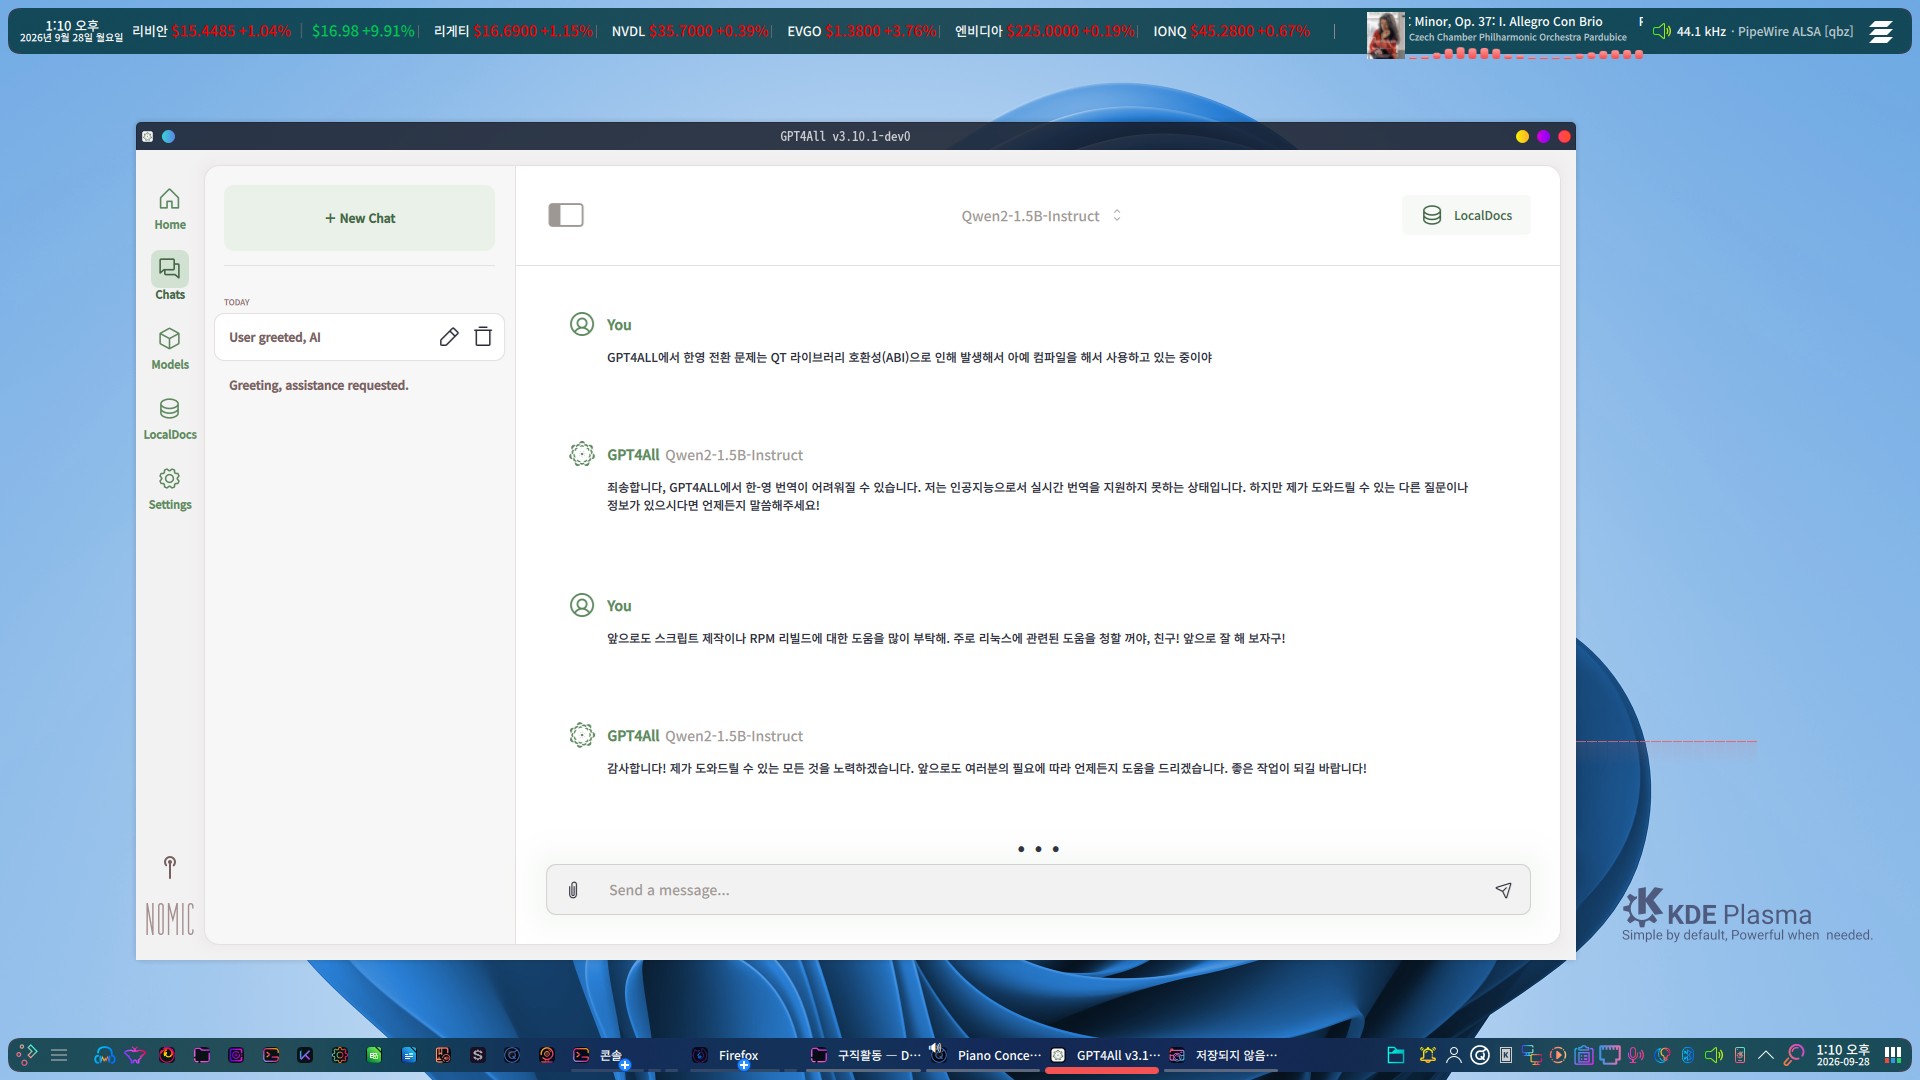Expand hidden system tray icons arrow
The height and width of the screenshot is (1080, 1920).
click(1766, 1055)
